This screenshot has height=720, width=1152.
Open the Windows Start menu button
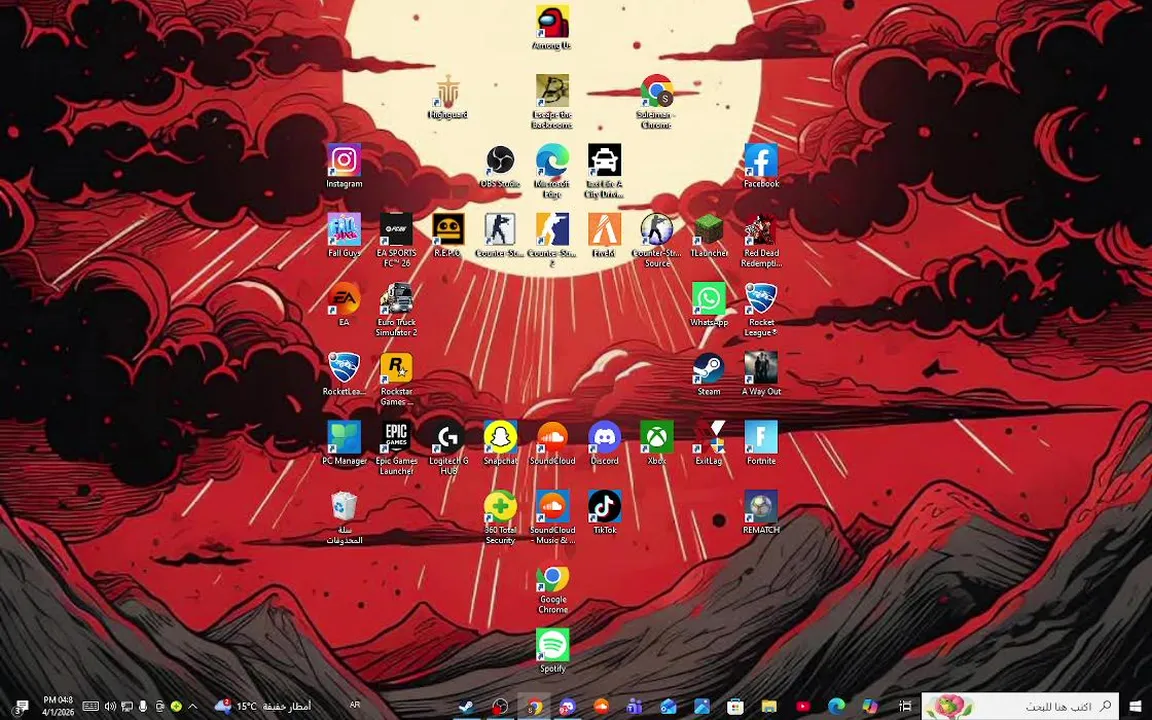tap(1136, 707)
